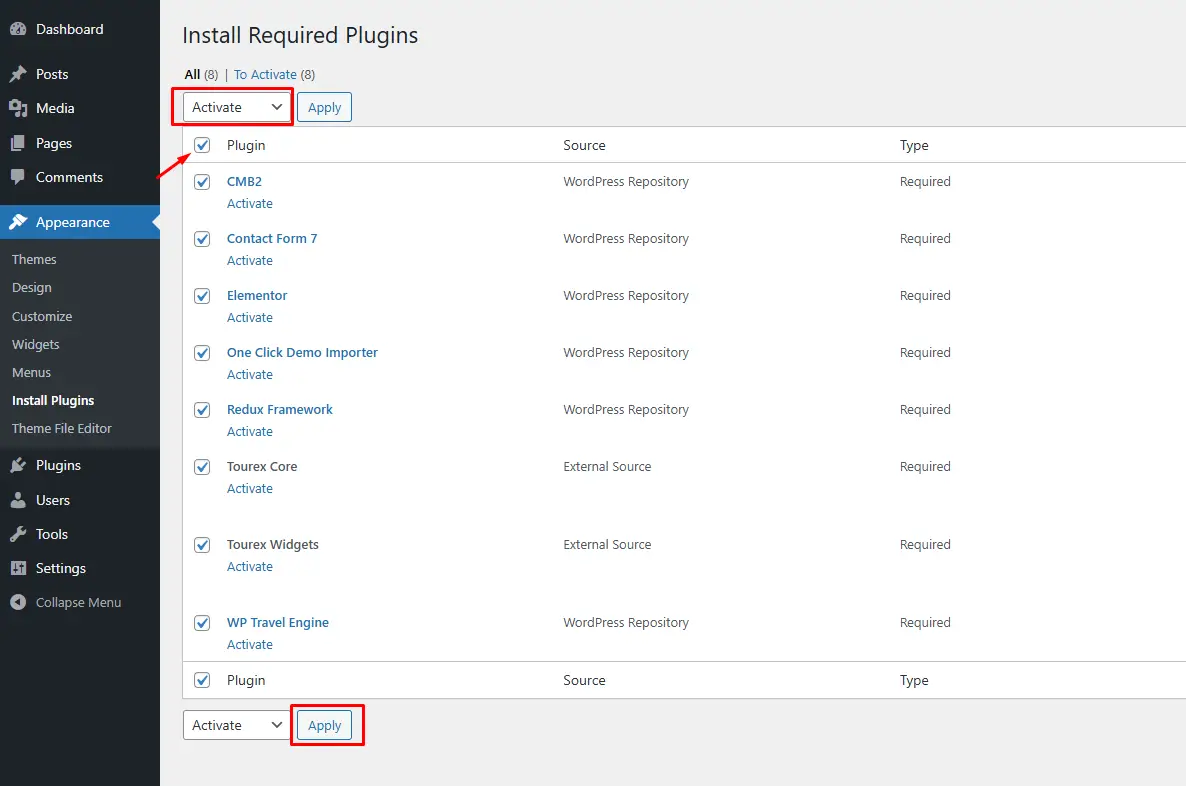Open the Media menu item

(55, 108)
